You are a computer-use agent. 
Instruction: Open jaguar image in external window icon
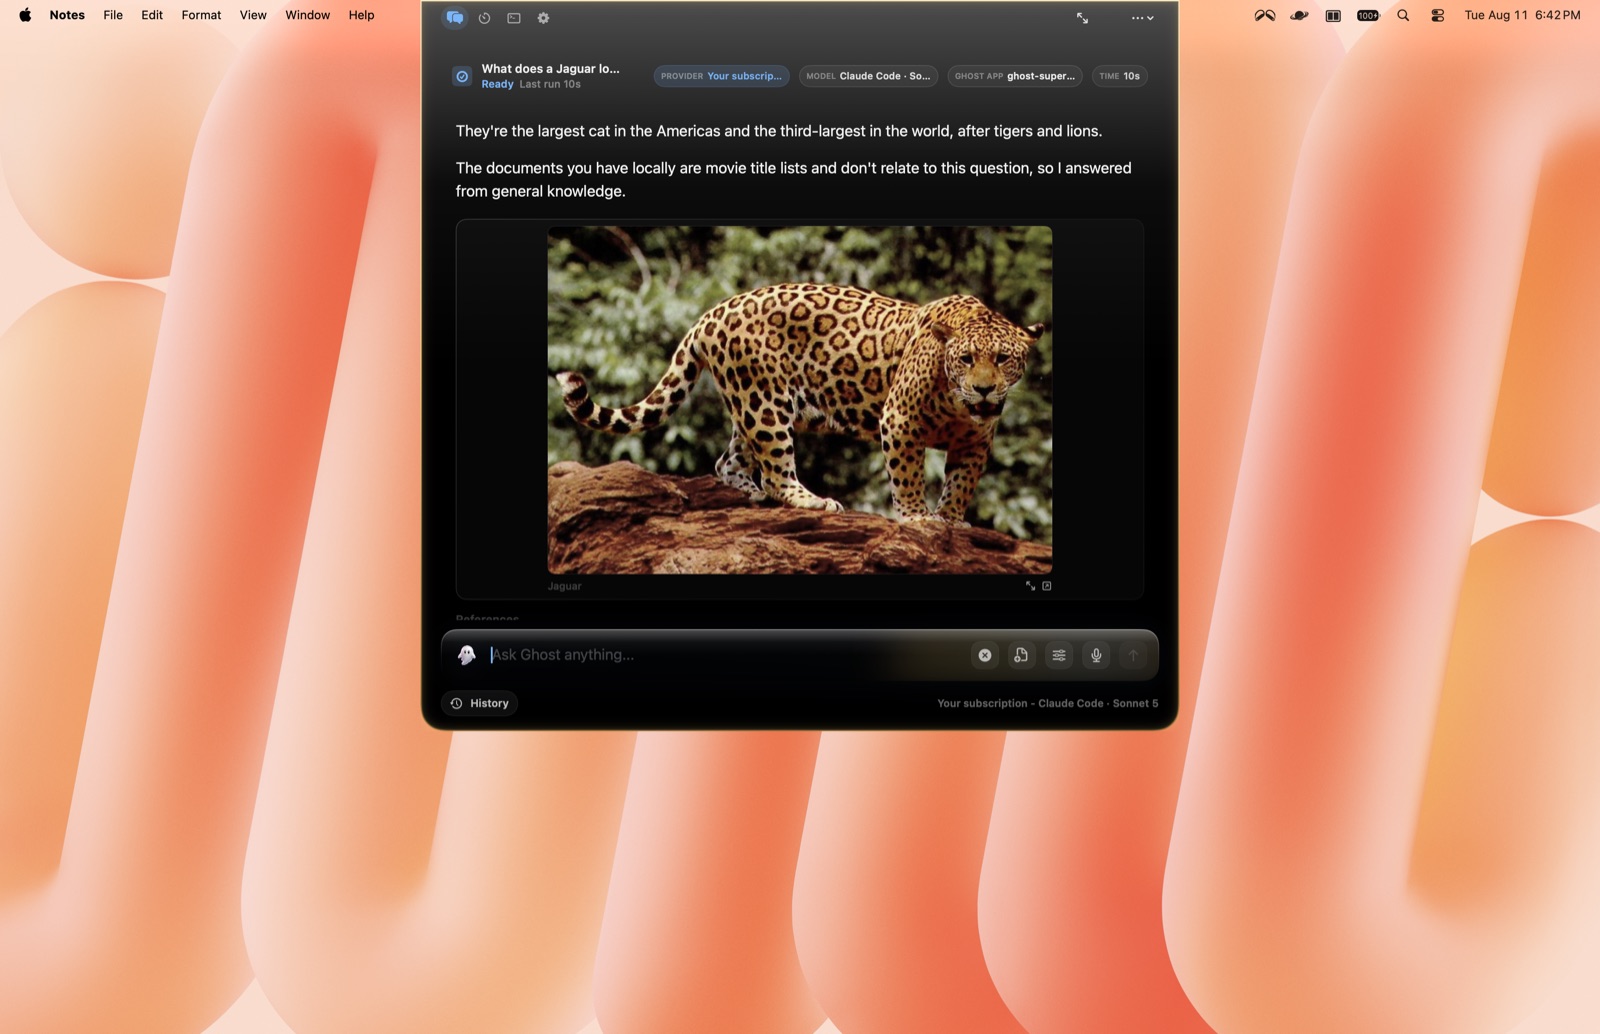coord(1047,586)
